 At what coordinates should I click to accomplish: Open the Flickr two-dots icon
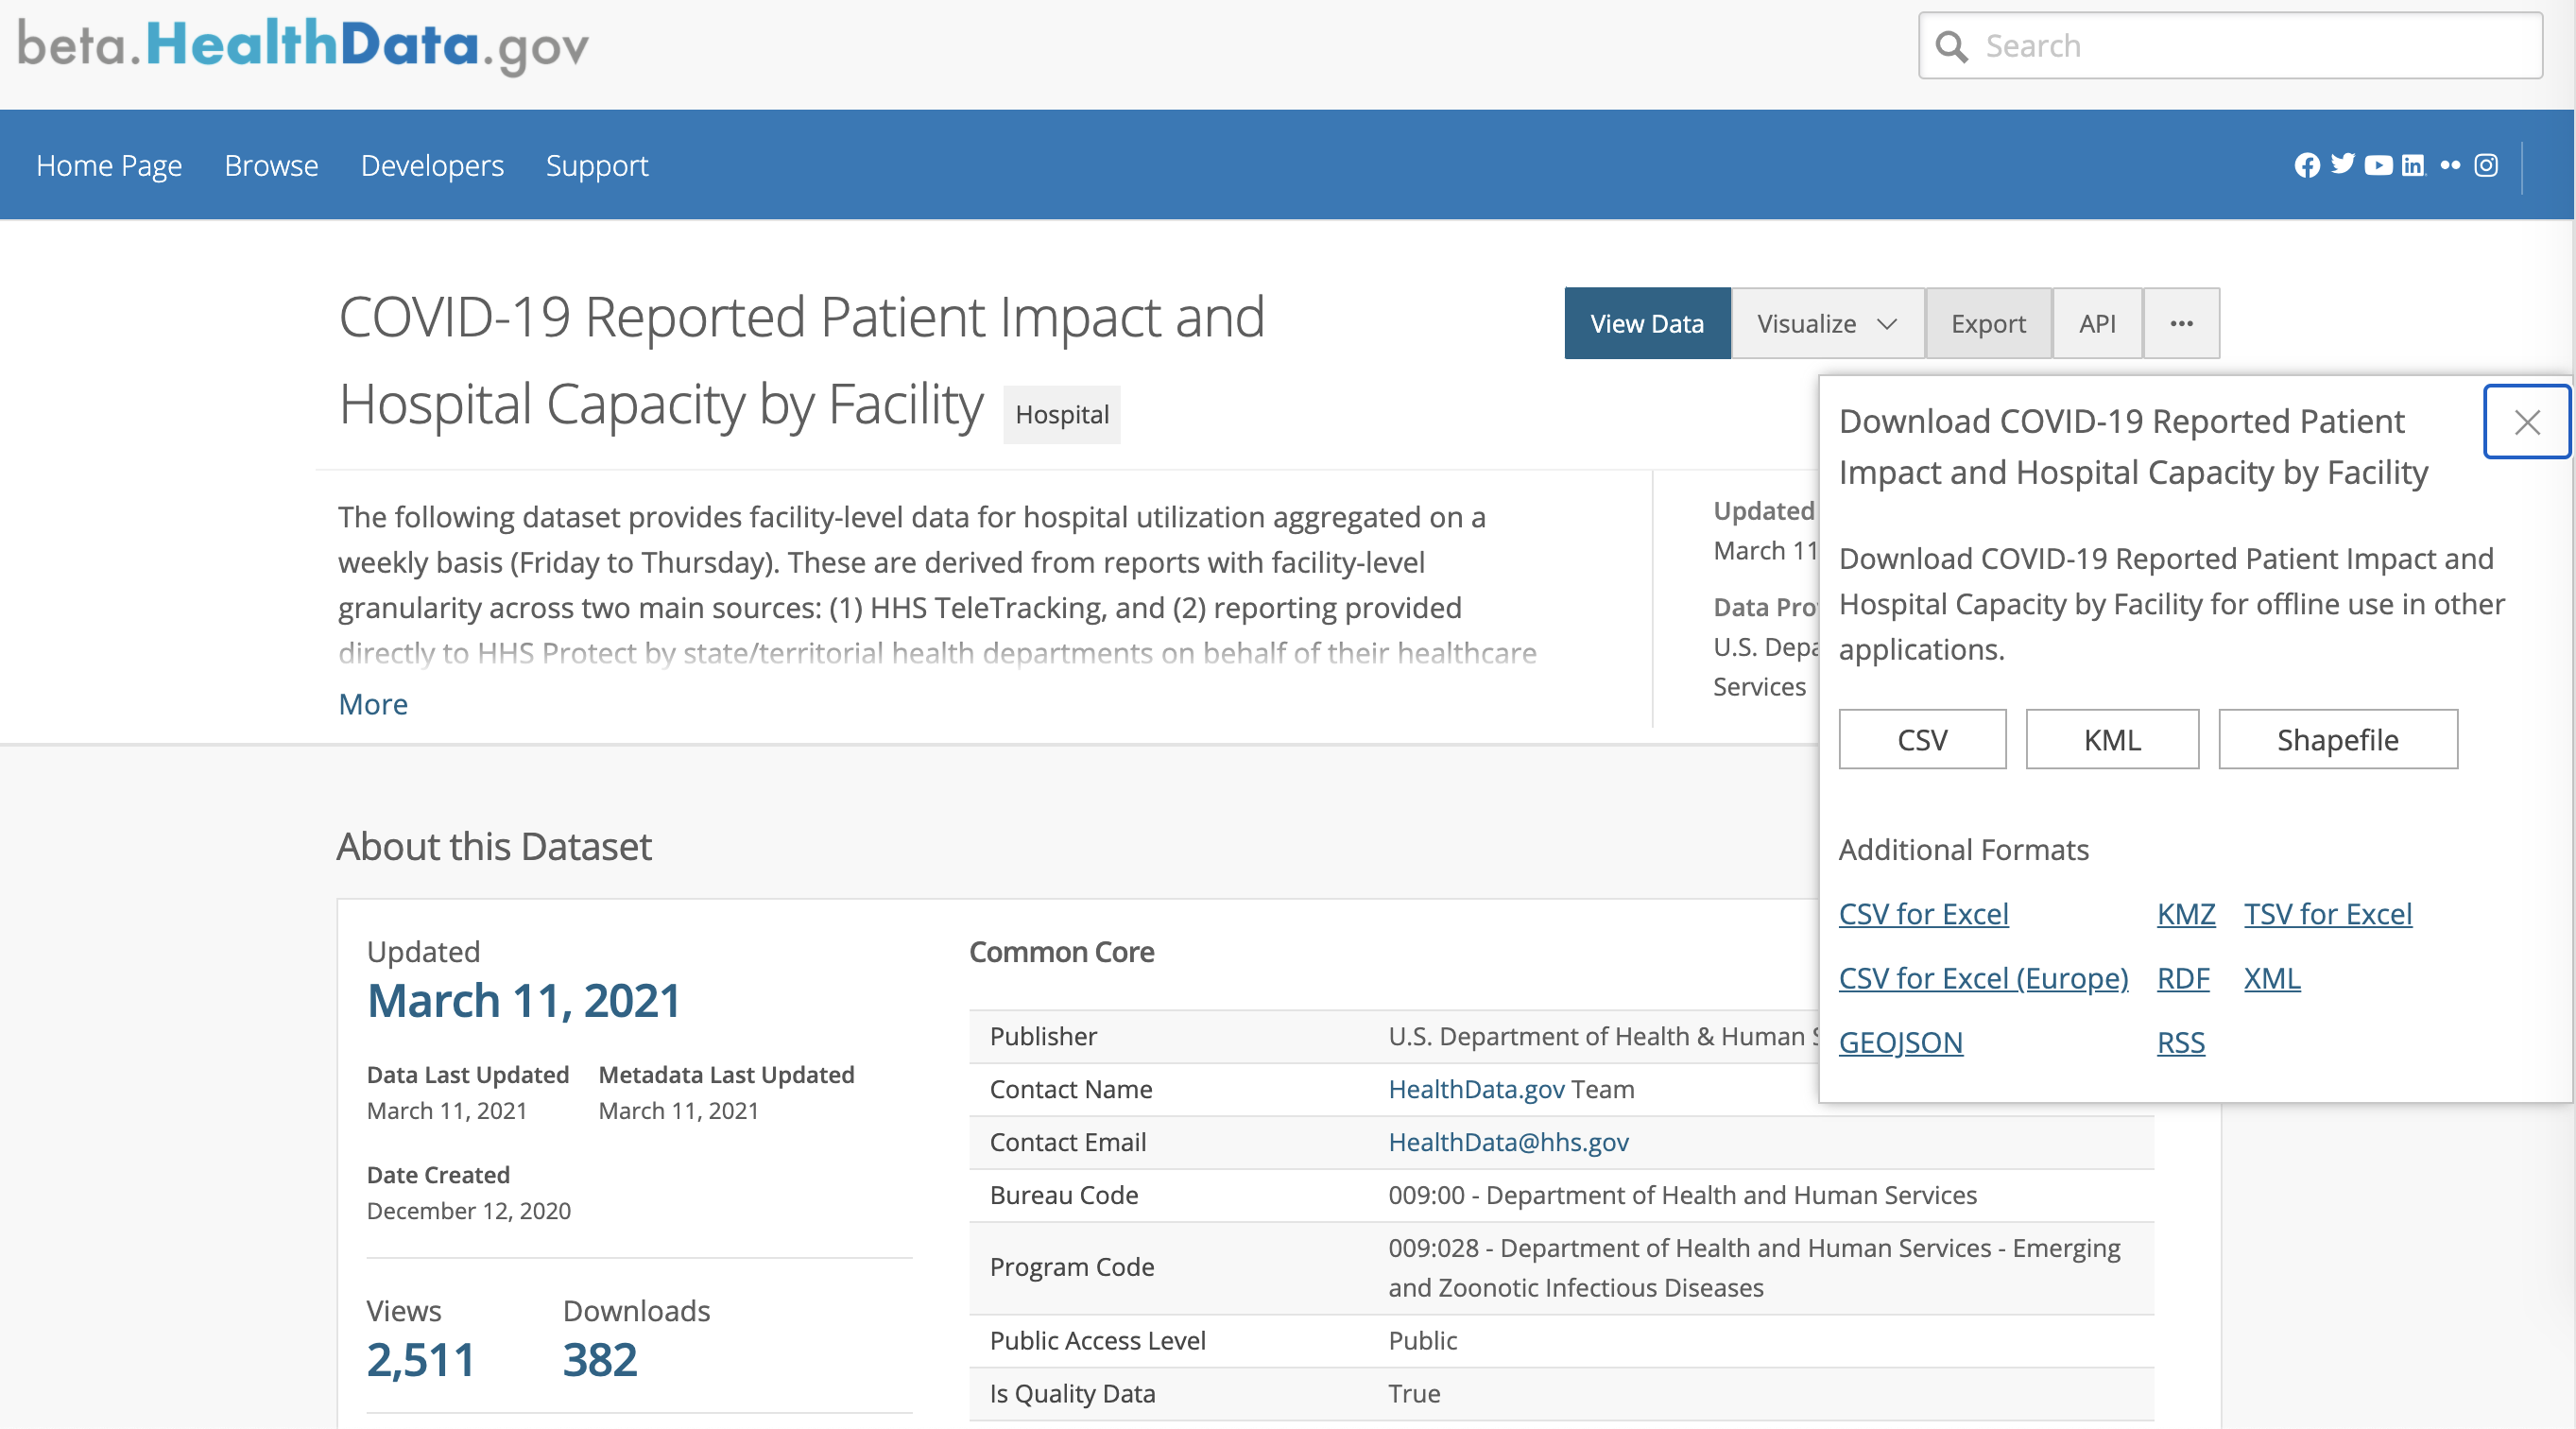[2450, 165]
